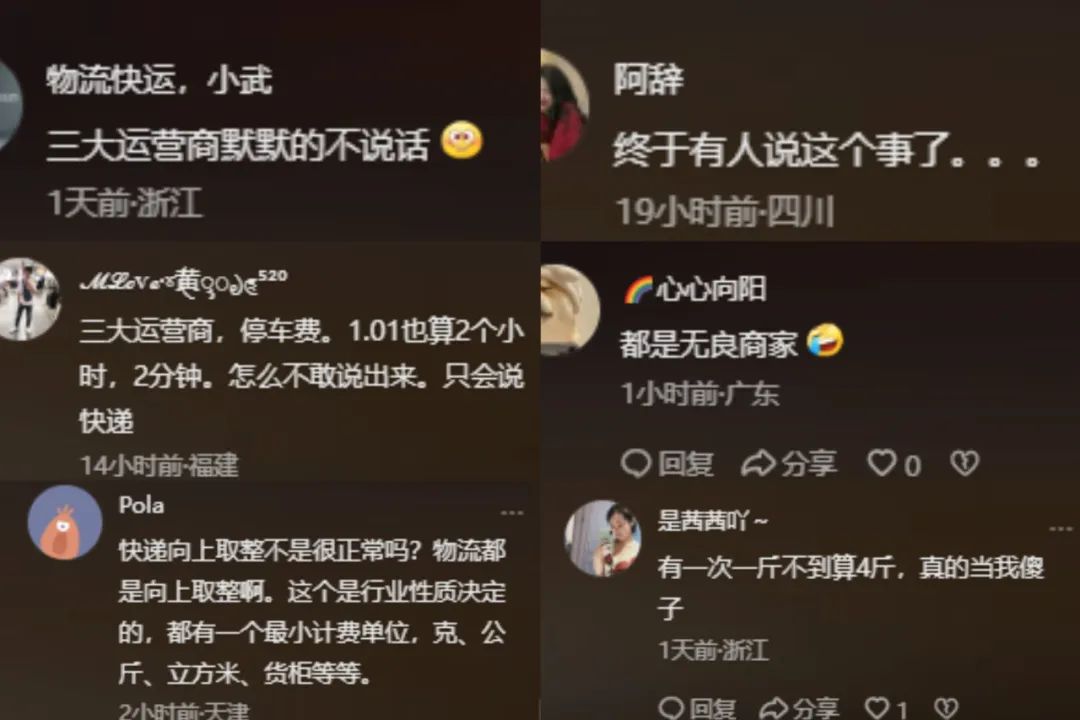Open username 物流快运，小武
This screenshot has width=1080, height=720.
coord(159,79)
